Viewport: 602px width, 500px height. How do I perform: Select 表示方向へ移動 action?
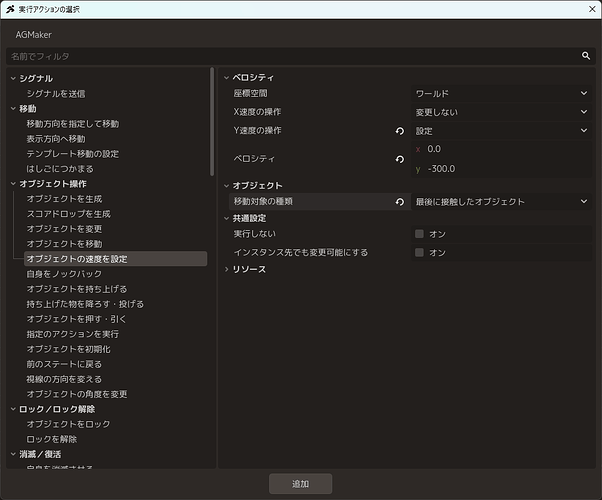[x=56, y=139]
